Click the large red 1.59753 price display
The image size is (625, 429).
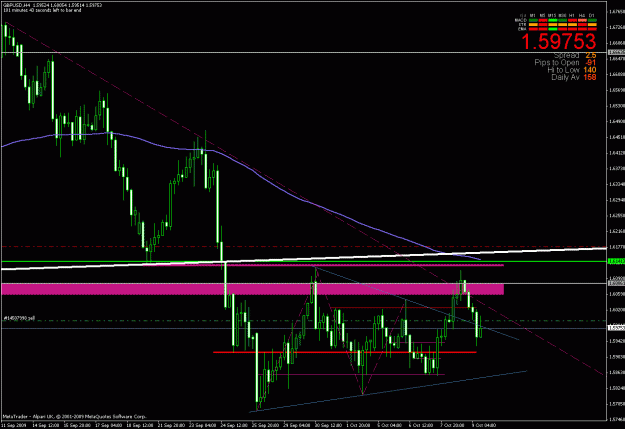coord(559,41)
